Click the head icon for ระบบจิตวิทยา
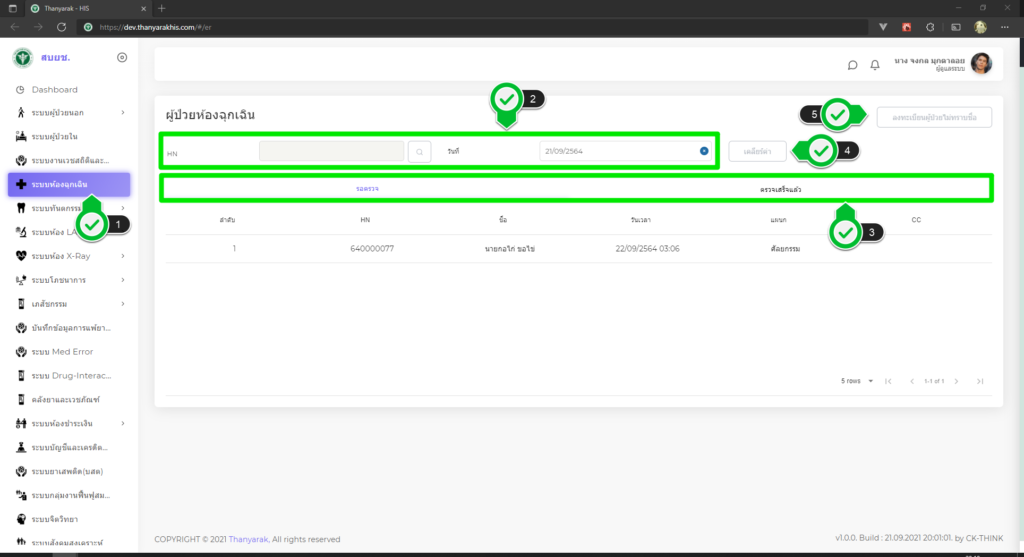Viewport: 1024px width, 557px height. point(21,519)
